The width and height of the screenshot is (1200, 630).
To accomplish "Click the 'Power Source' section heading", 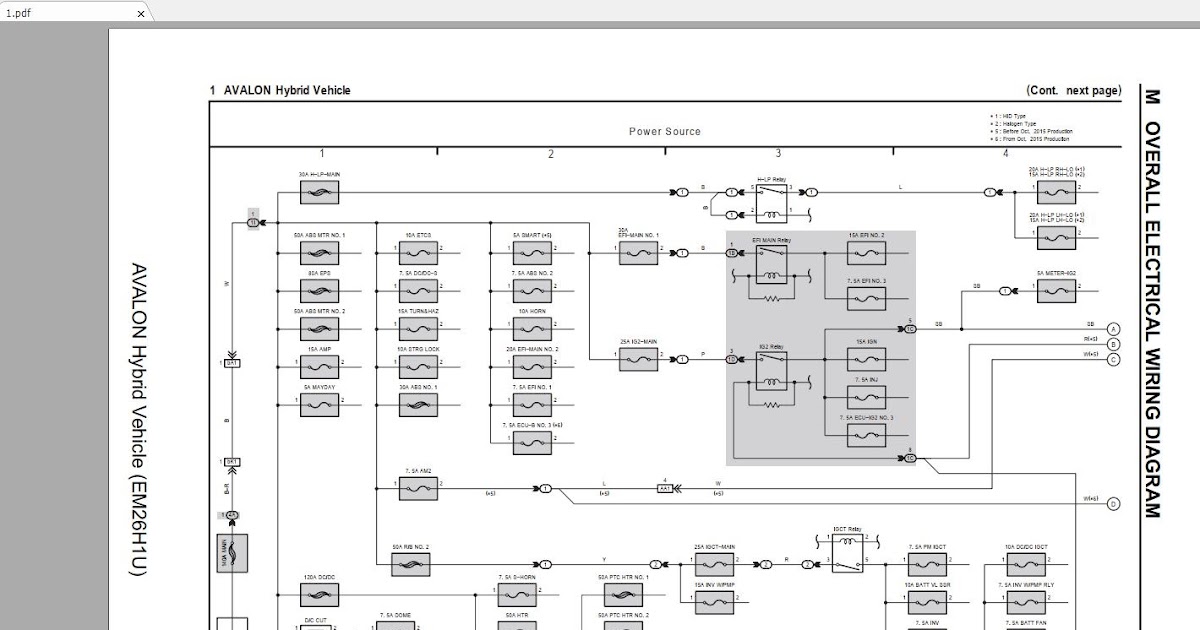I will (665, 131).
